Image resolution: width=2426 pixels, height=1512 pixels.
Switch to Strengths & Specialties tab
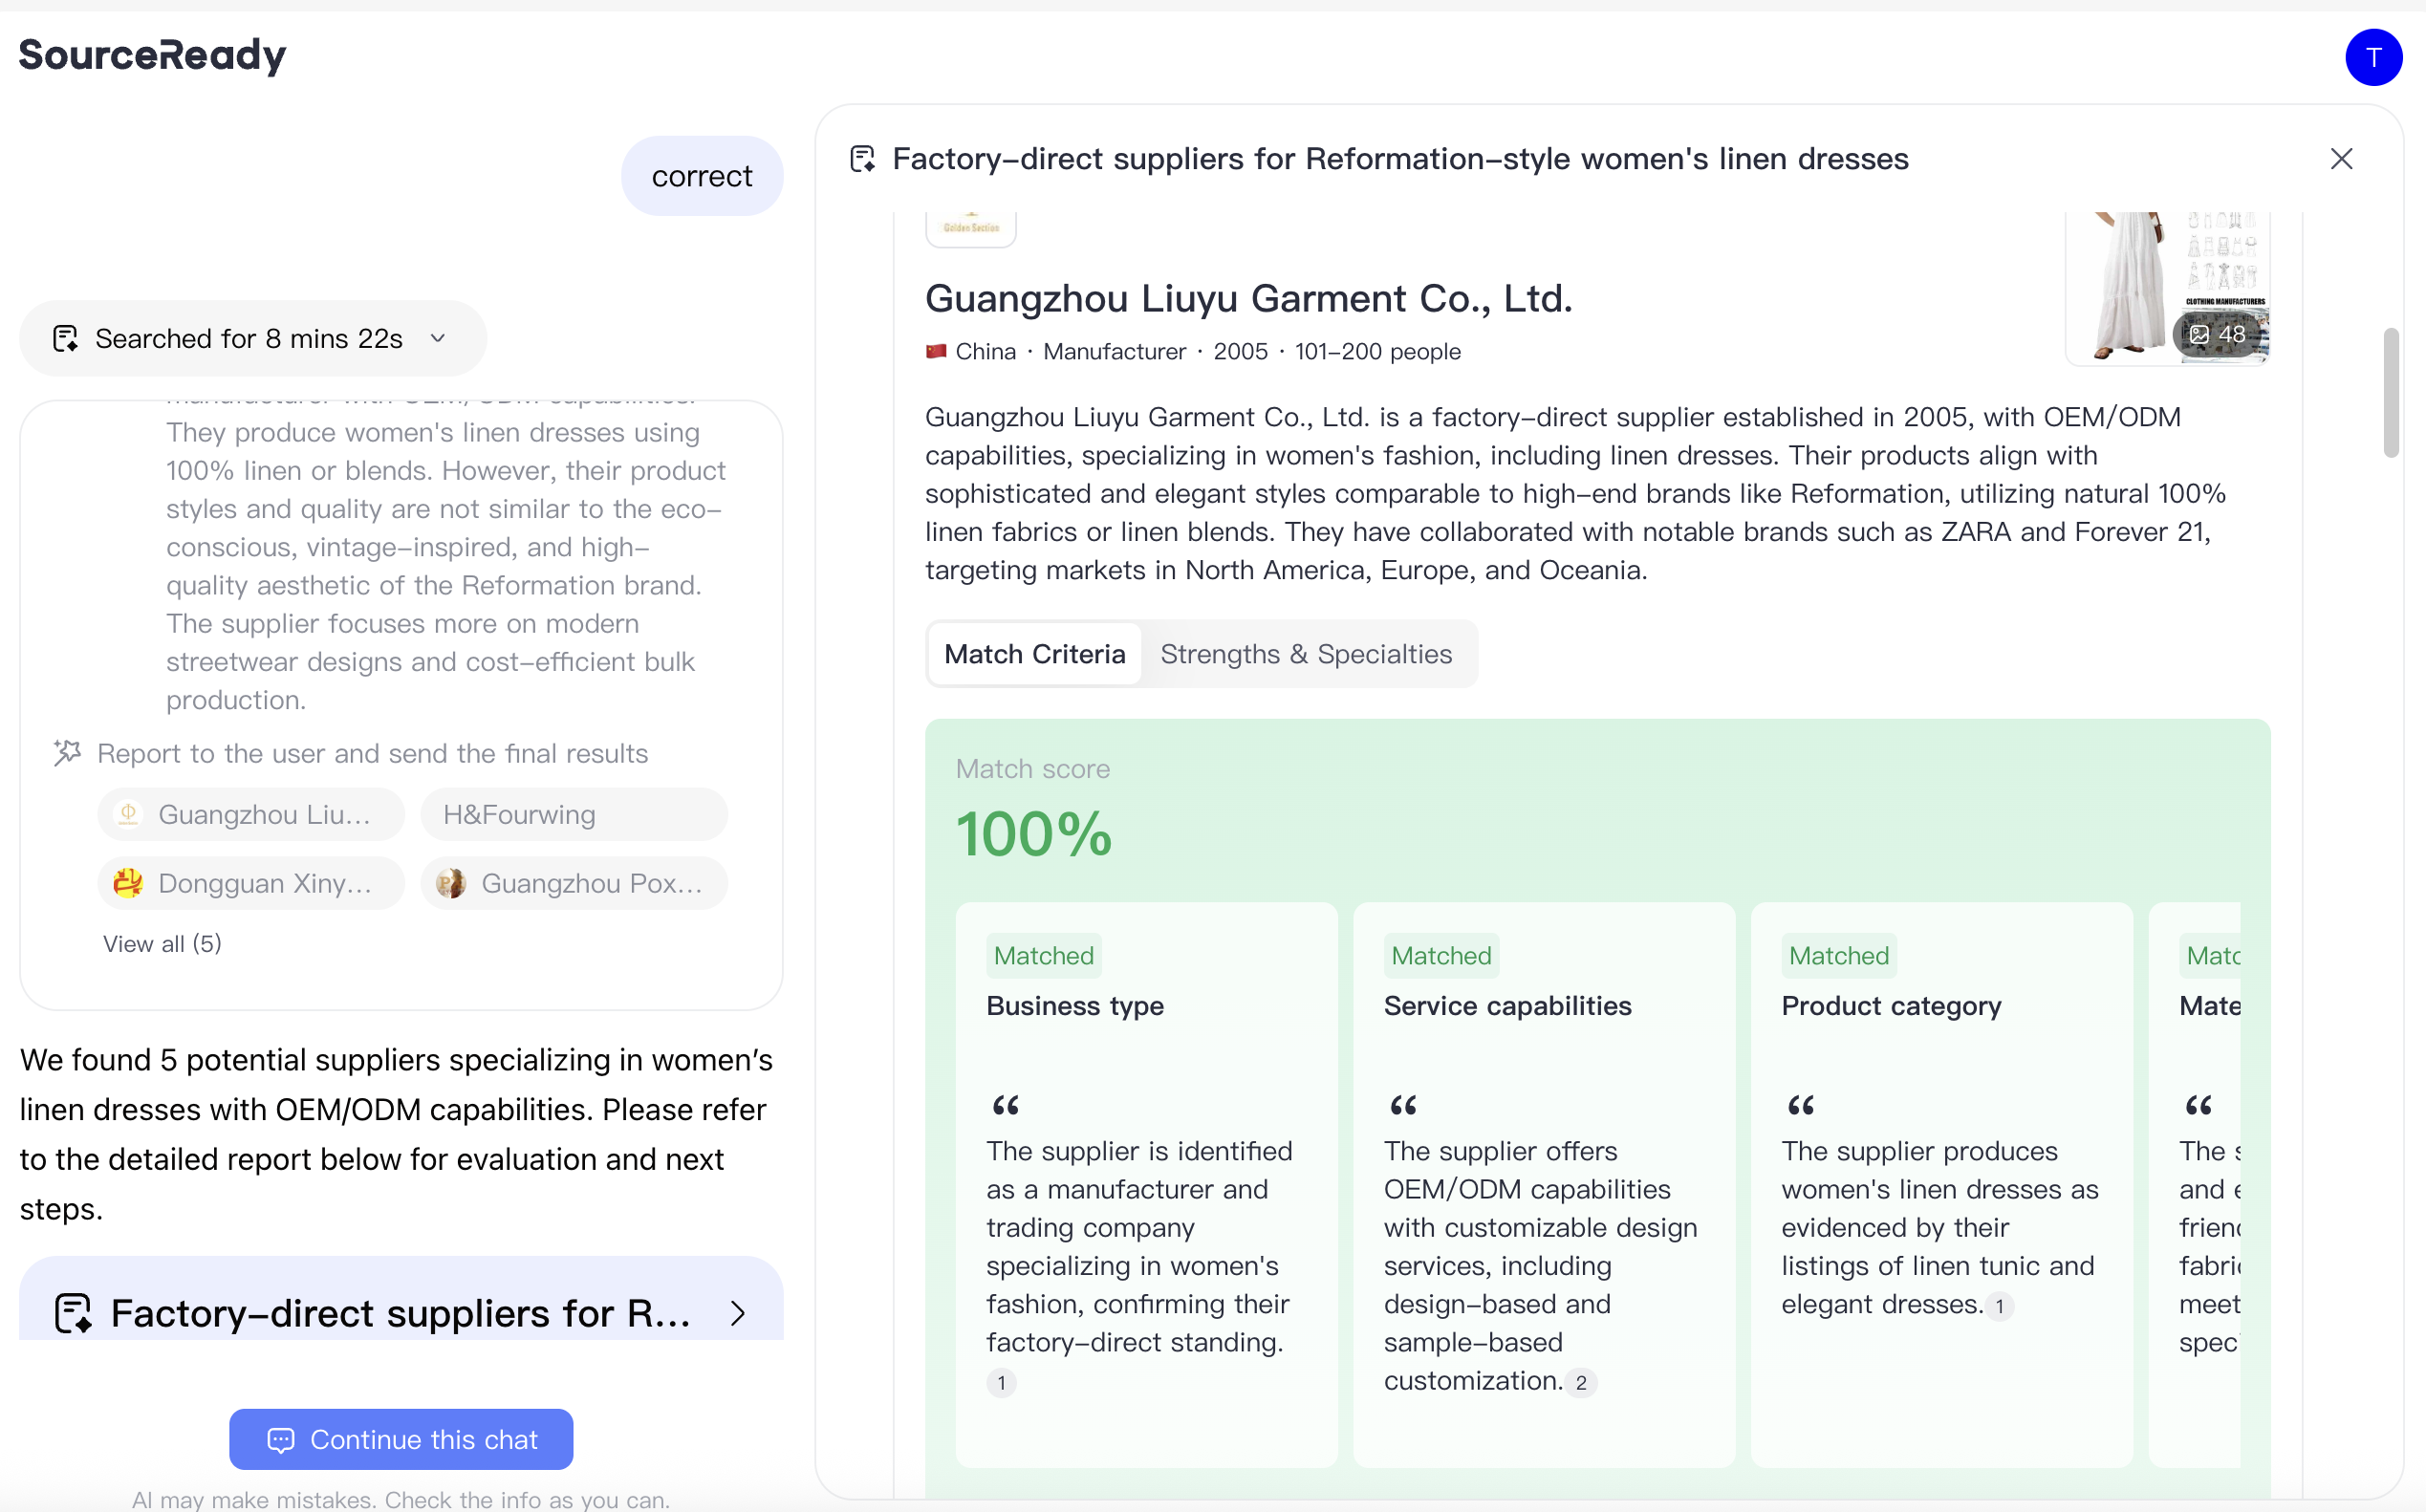[x=1305, y=654]
